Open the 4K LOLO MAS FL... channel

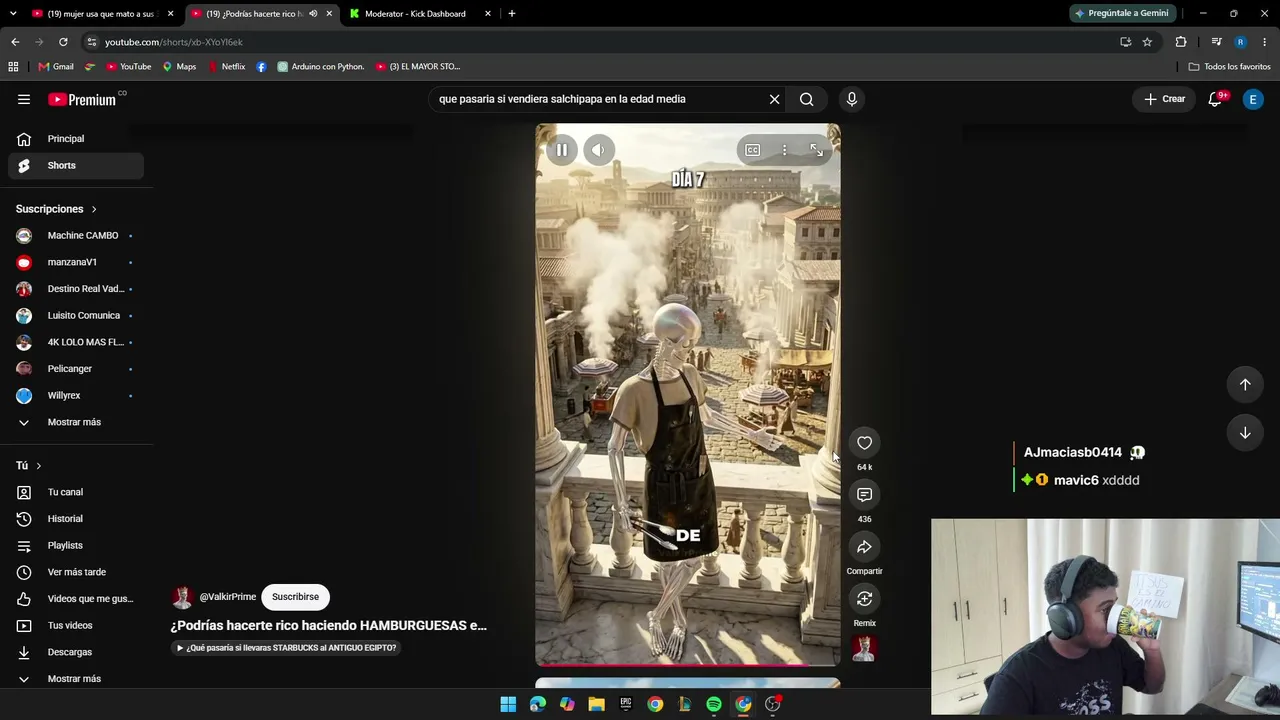pyautogui.click(x=76, y=342)
